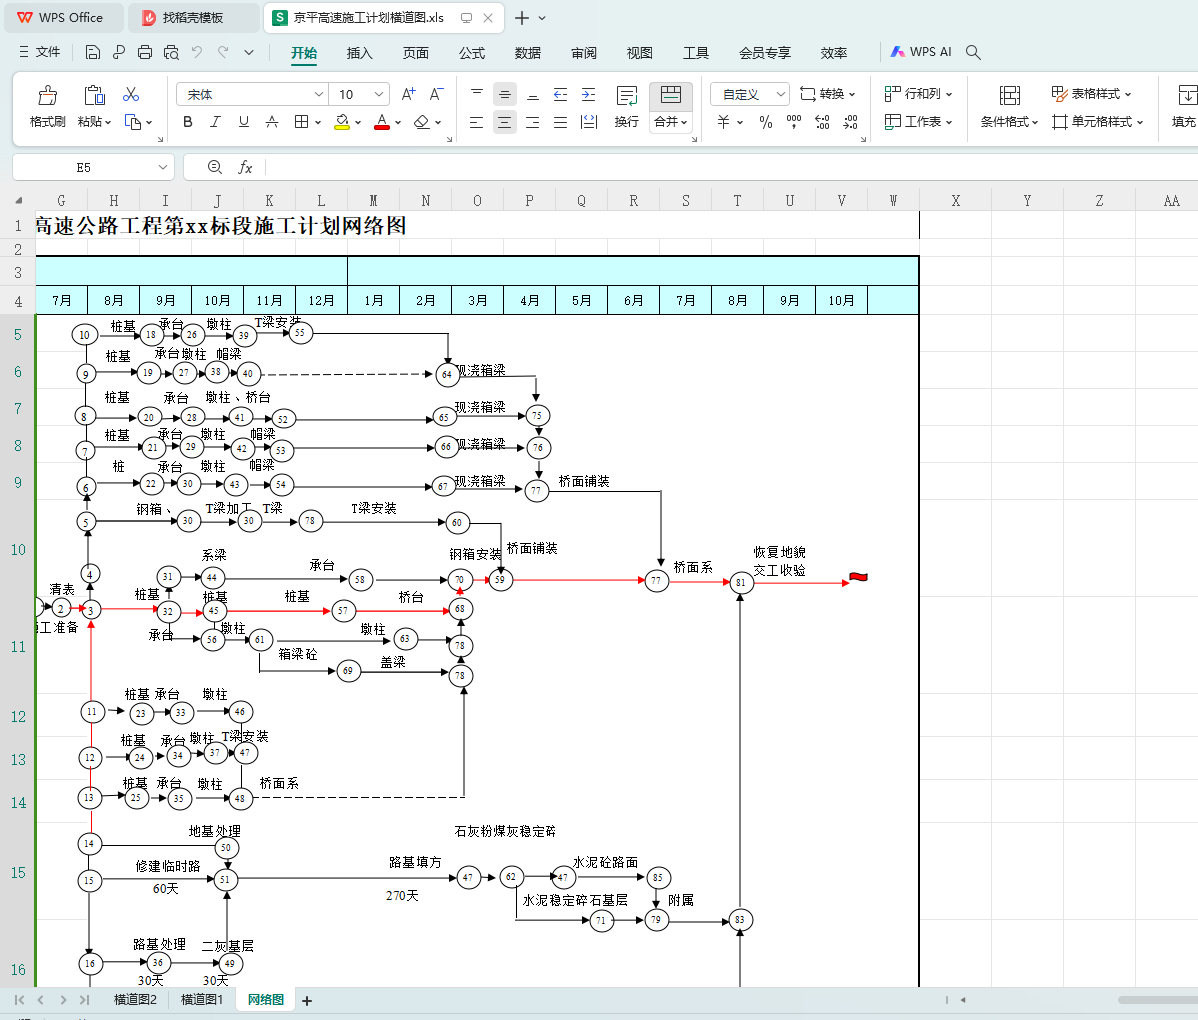Toggle Underline formatting
The height and width of the screenshot is (1020, 1198).
pos(243,122)
